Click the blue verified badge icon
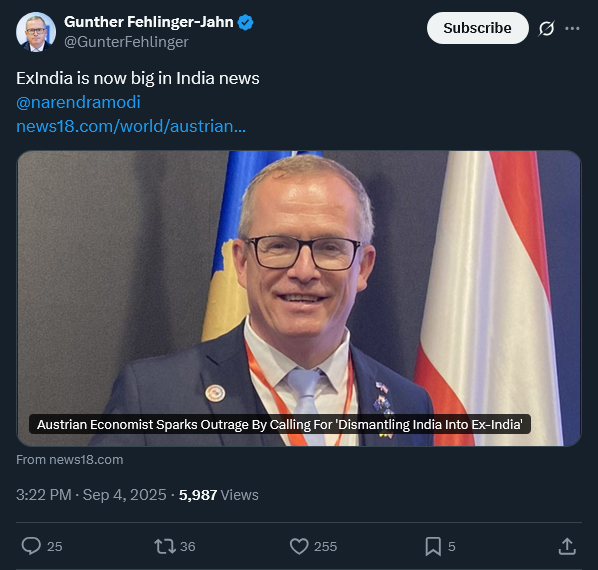Viewport: 598px width, 570px height. [x=245, y=22]
